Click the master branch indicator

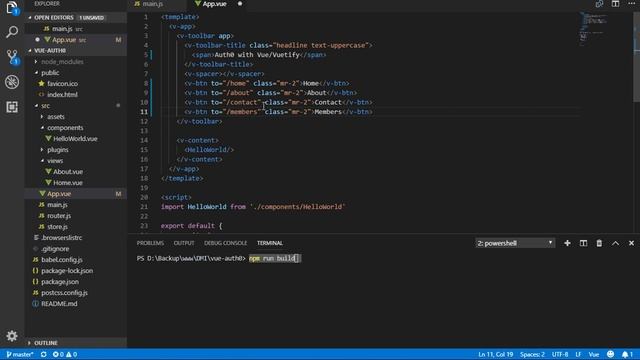(20, 354)
